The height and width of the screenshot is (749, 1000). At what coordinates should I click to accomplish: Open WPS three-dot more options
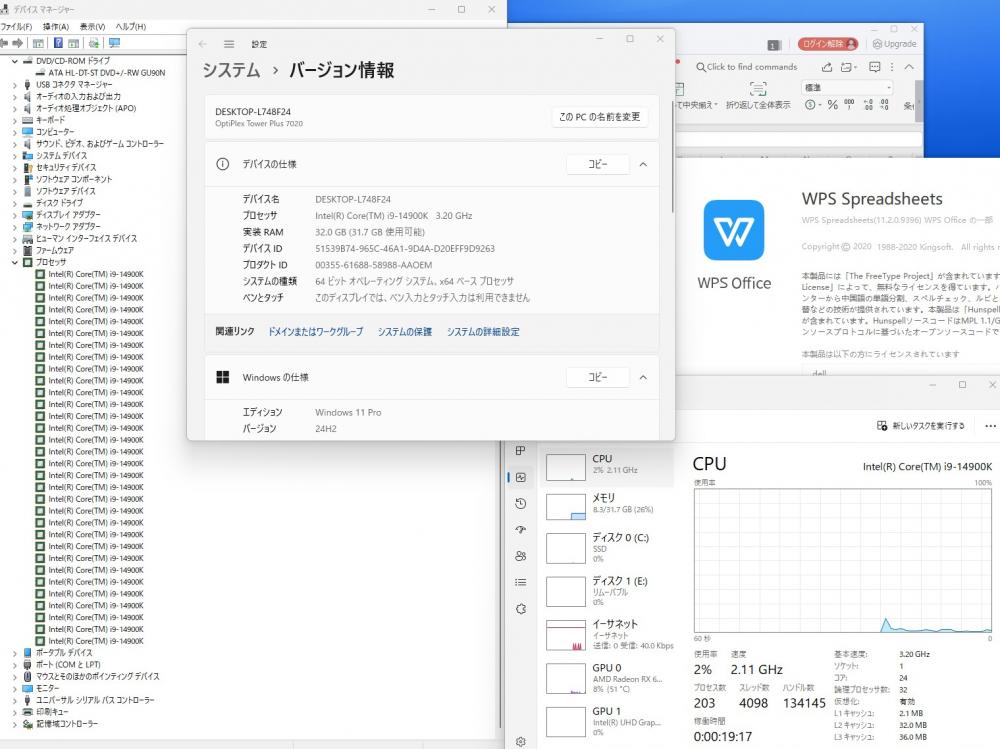point(892,67)
